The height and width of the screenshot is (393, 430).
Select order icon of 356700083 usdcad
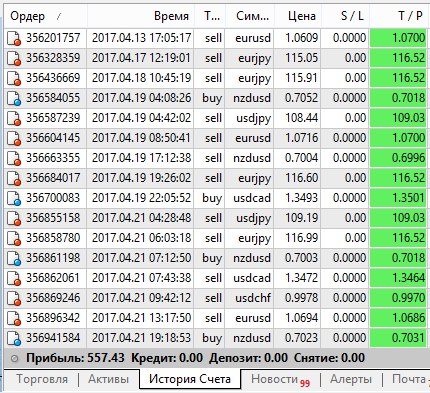14,198
